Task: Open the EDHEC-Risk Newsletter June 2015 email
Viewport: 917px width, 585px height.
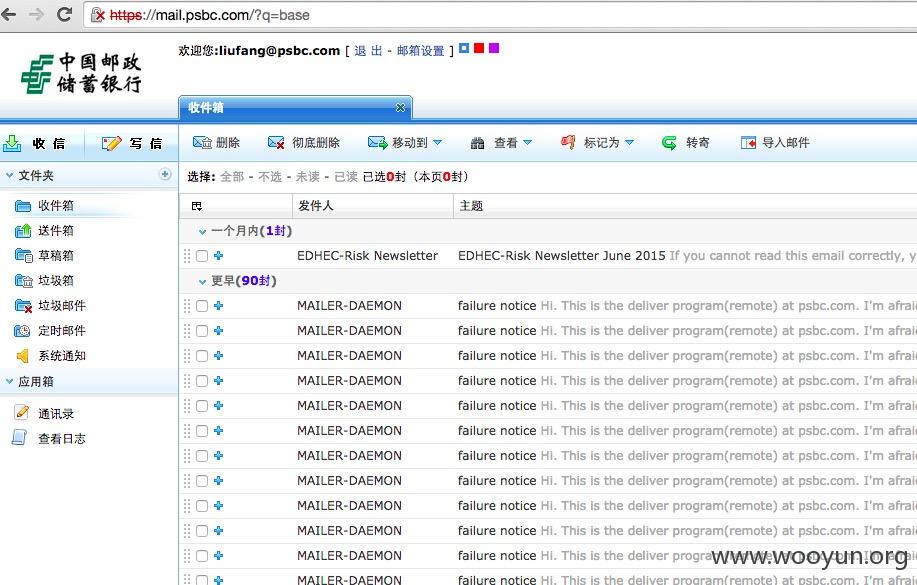Action: (561, 256)
